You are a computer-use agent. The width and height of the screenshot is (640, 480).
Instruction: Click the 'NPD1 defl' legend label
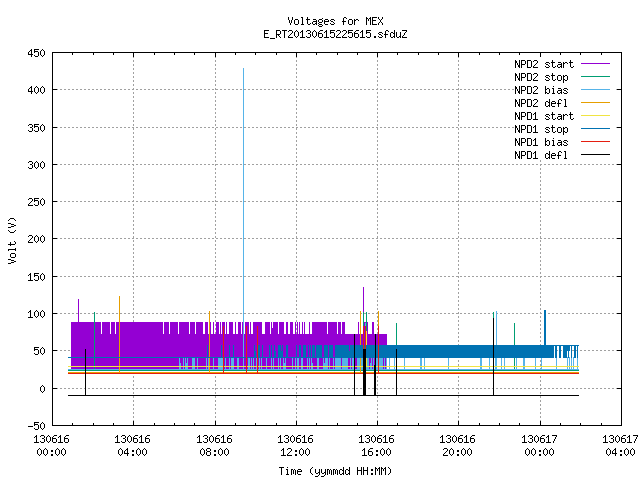click(541, 156)
